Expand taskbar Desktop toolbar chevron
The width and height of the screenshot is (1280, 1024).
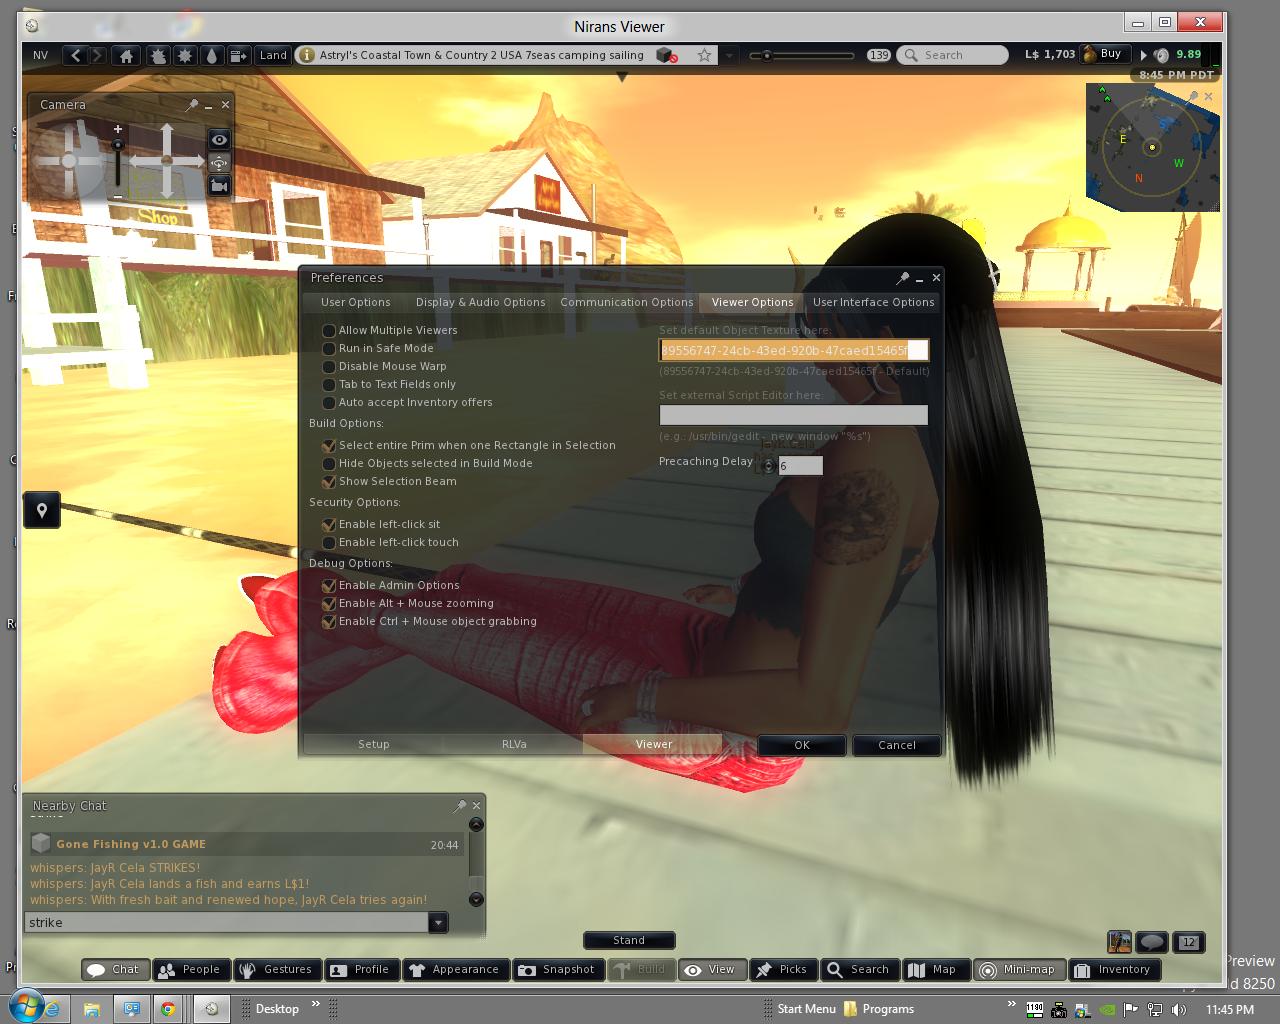point(316,1004)
